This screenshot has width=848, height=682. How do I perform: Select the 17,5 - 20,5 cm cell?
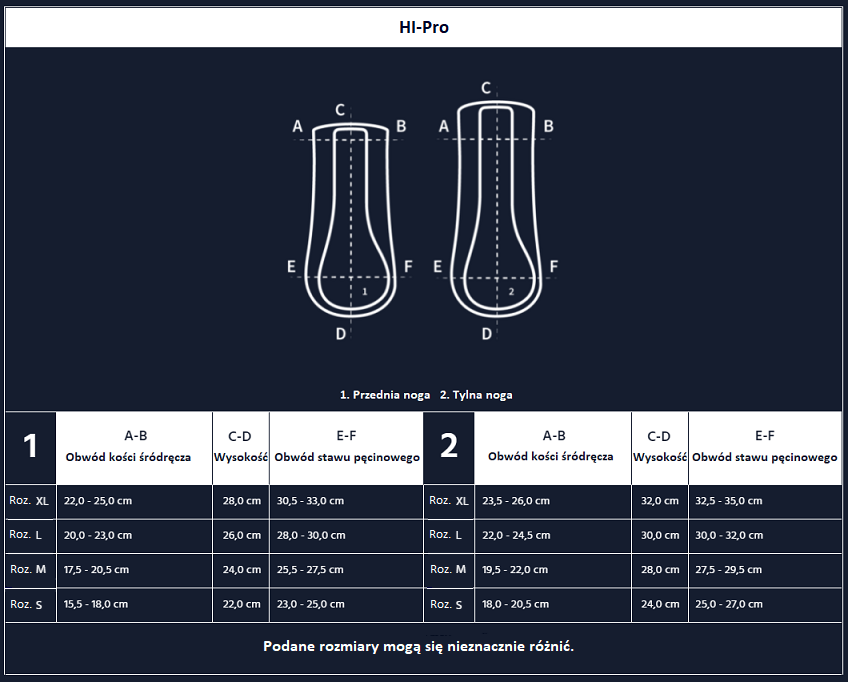coord(96,570)
